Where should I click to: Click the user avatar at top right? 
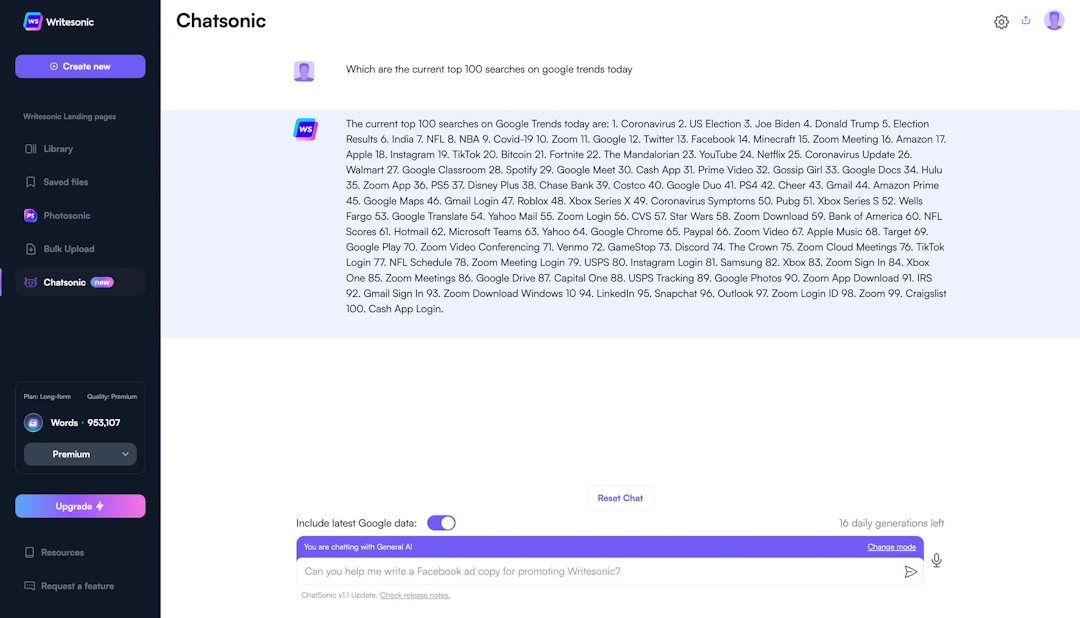click(1054, 19)
